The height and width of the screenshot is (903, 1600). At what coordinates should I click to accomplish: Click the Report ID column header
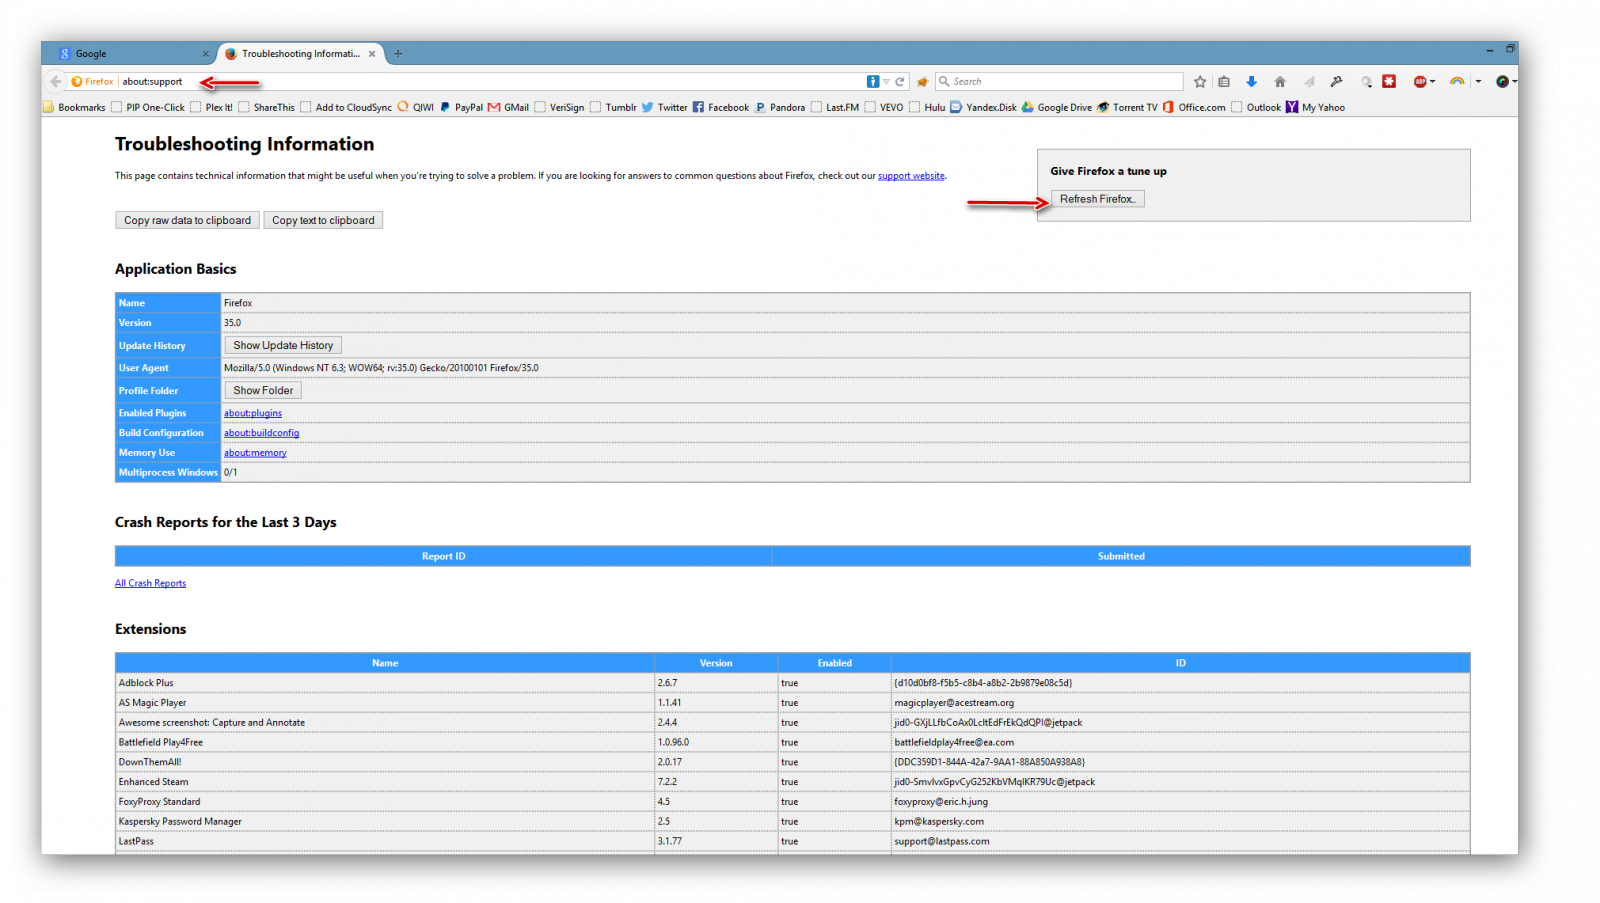(443, 556)
